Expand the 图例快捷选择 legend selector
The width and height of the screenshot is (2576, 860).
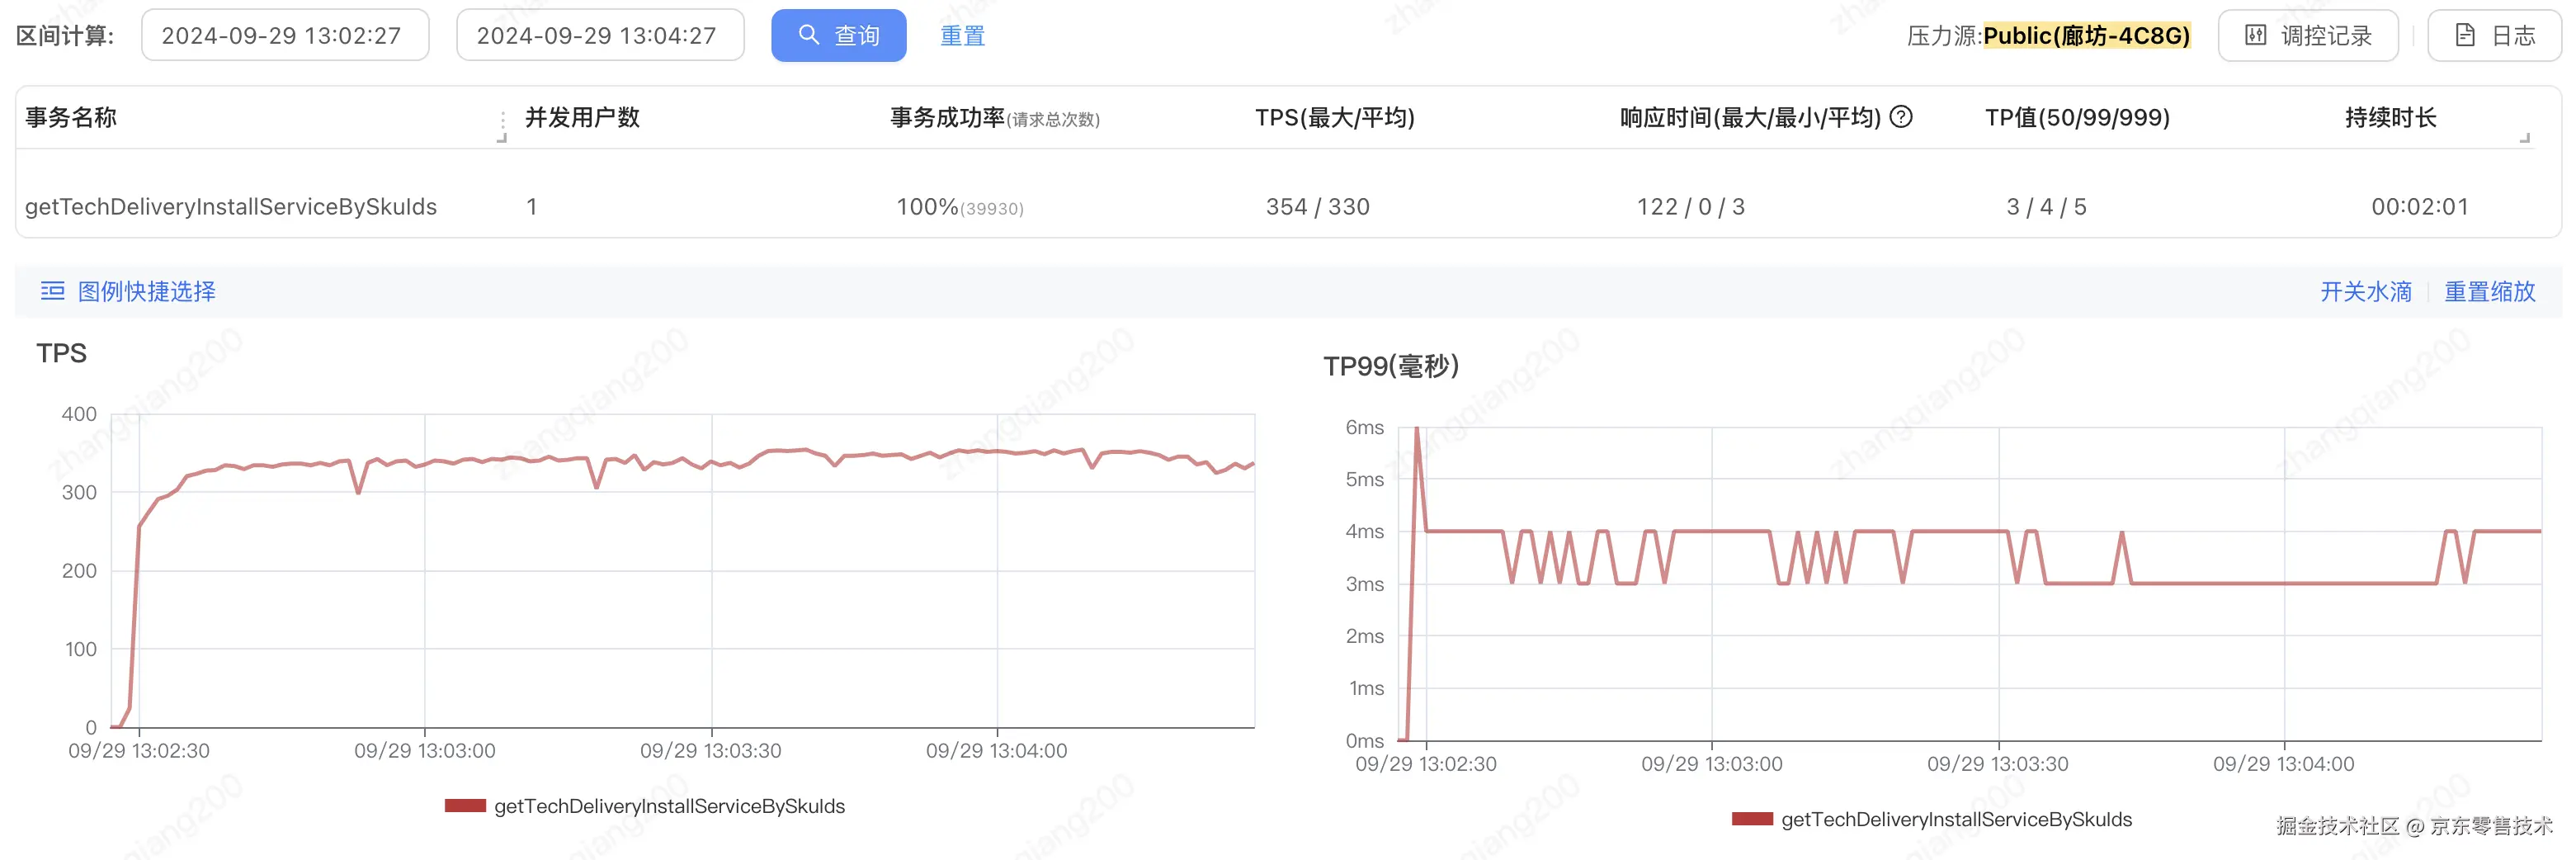point(146,291)
